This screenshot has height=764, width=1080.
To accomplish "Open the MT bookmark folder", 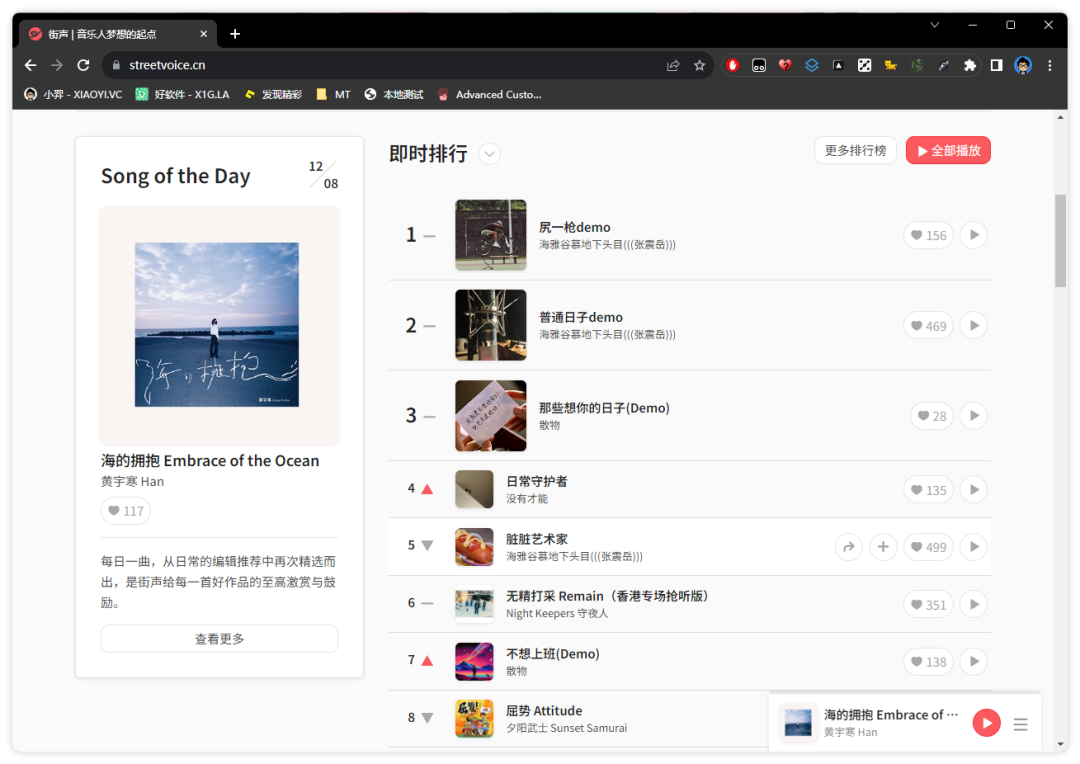I will tap(333, 94).
